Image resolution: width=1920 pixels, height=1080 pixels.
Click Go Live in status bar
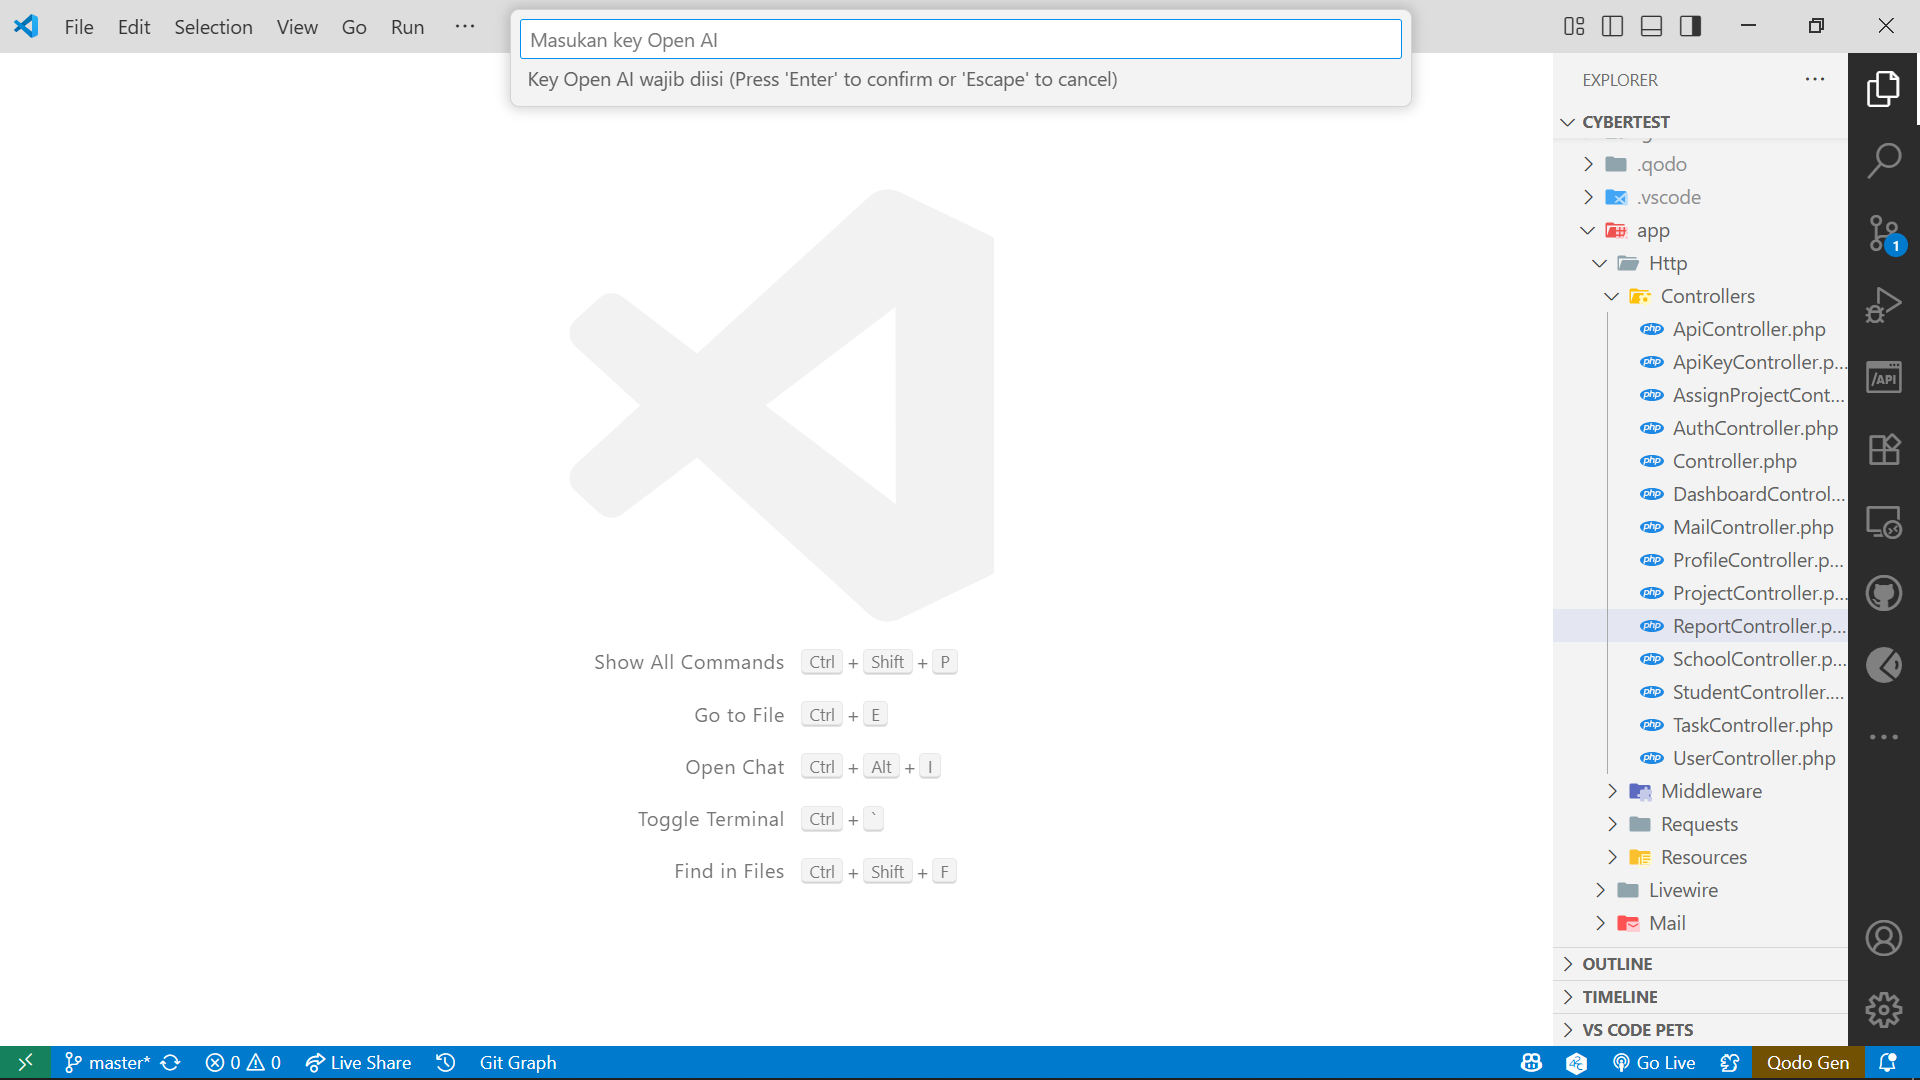coord(1654,1063)
